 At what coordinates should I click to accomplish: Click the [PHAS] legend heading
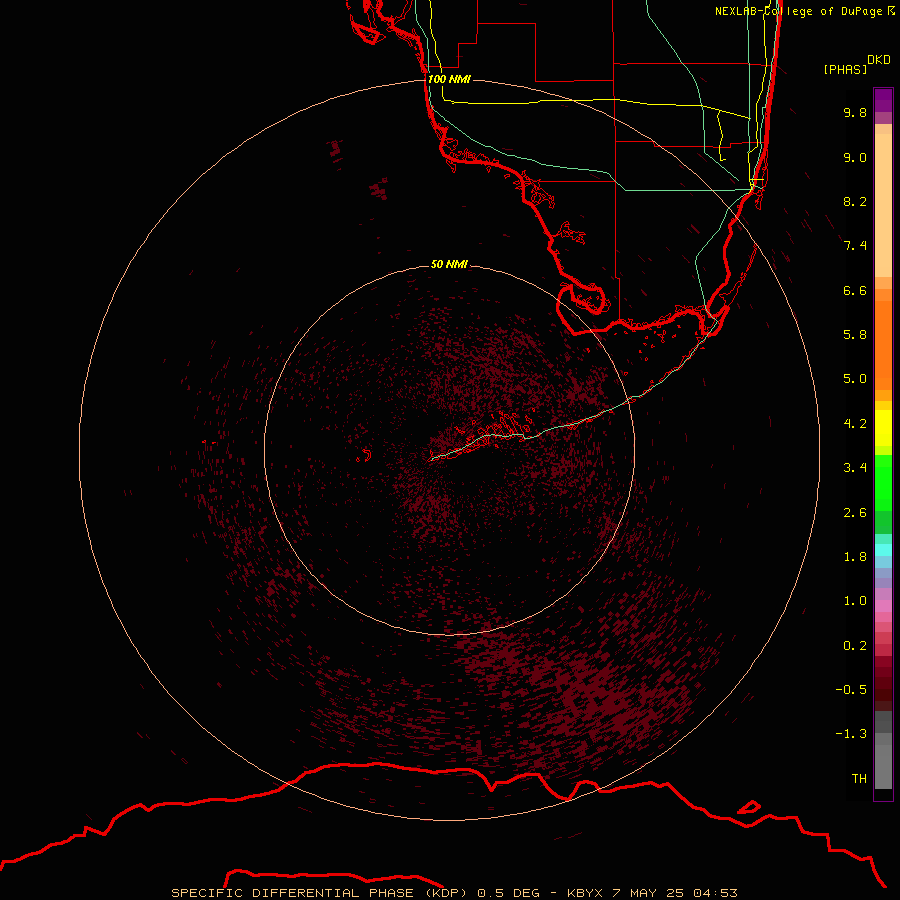tap(845, 69)
